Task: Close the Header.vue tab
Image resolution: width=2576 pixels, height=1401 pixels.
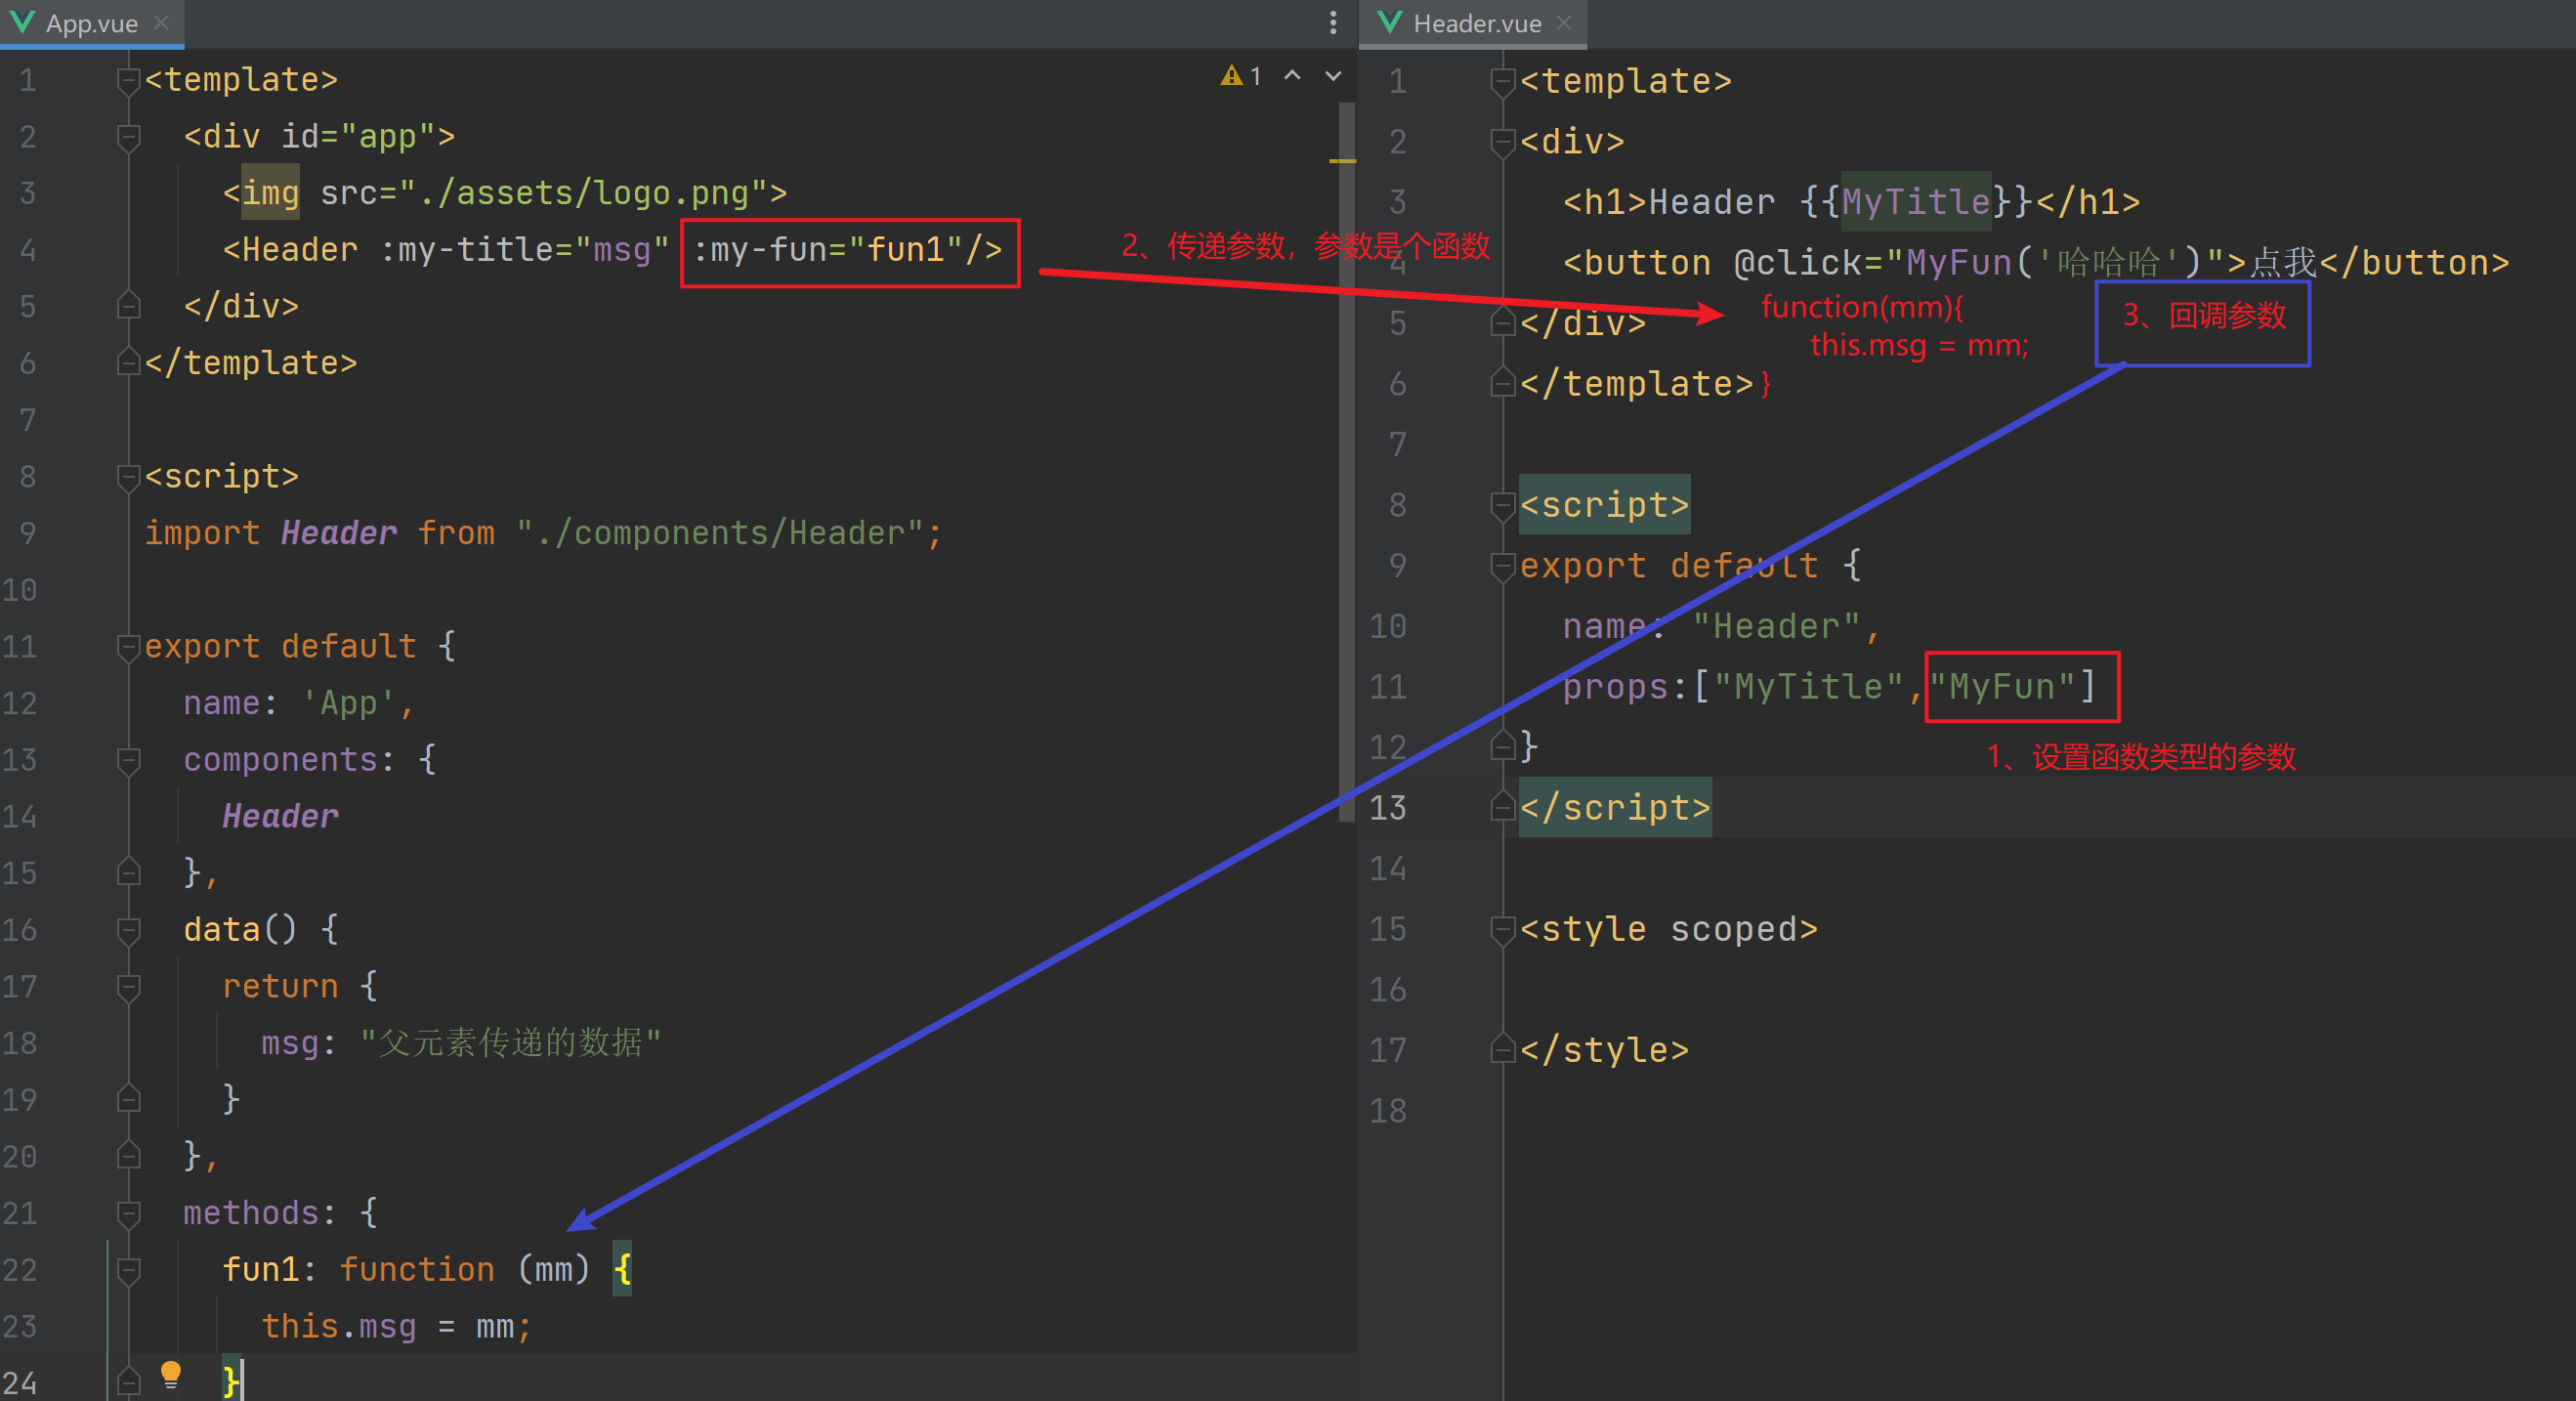Action: tap(1565, 23)
